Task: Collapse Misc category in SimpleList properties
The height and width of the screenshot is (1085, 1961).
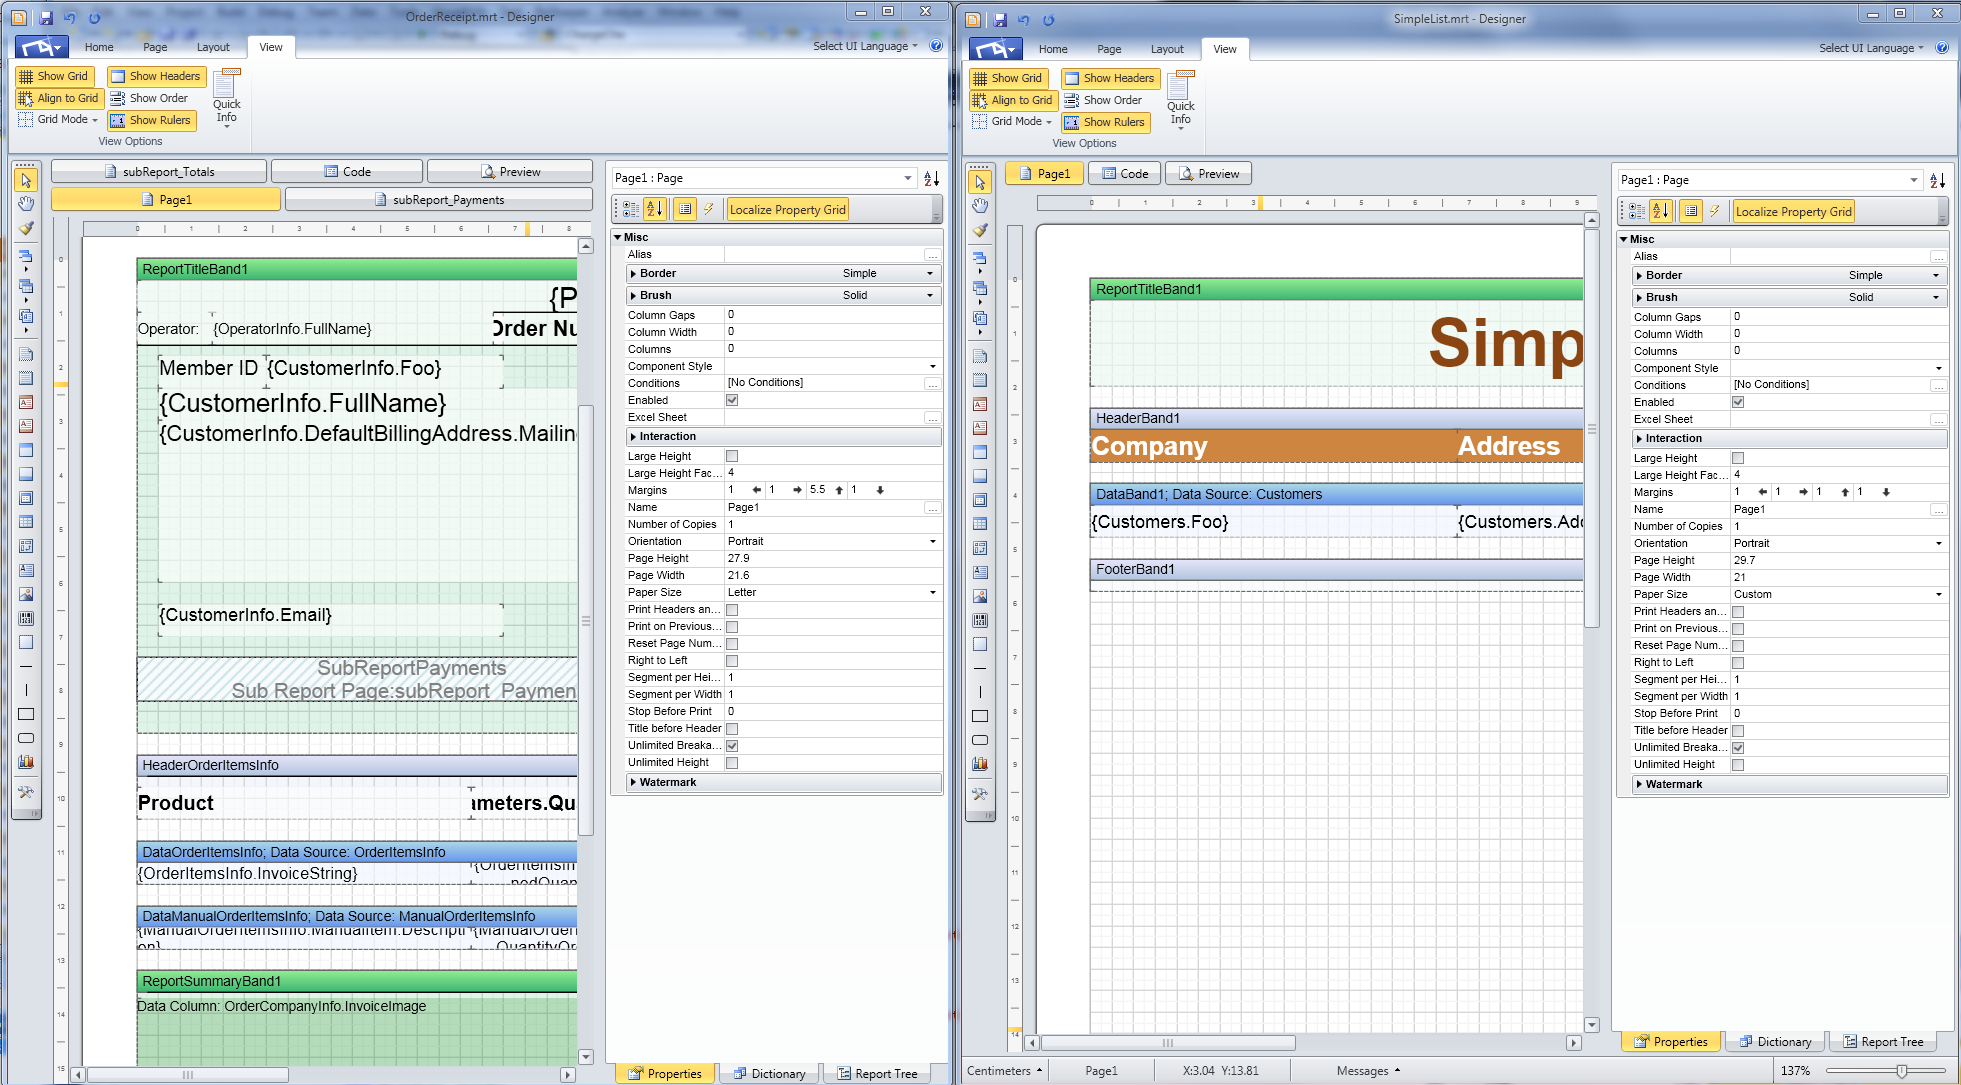Action: (x=1623, y=240)
